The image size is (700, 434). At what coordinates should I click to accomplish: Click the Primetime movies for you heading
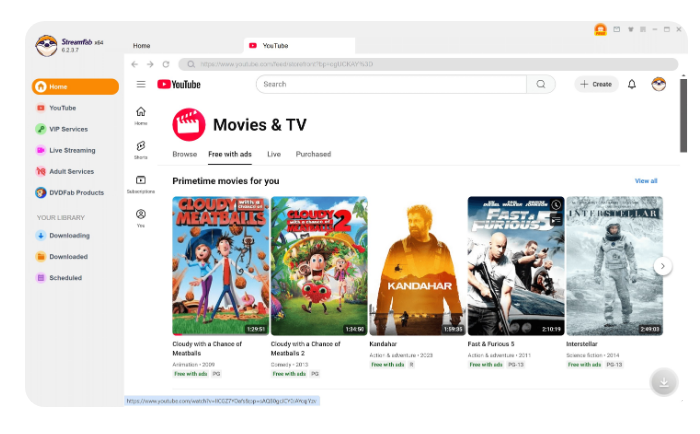click(226, 181)
